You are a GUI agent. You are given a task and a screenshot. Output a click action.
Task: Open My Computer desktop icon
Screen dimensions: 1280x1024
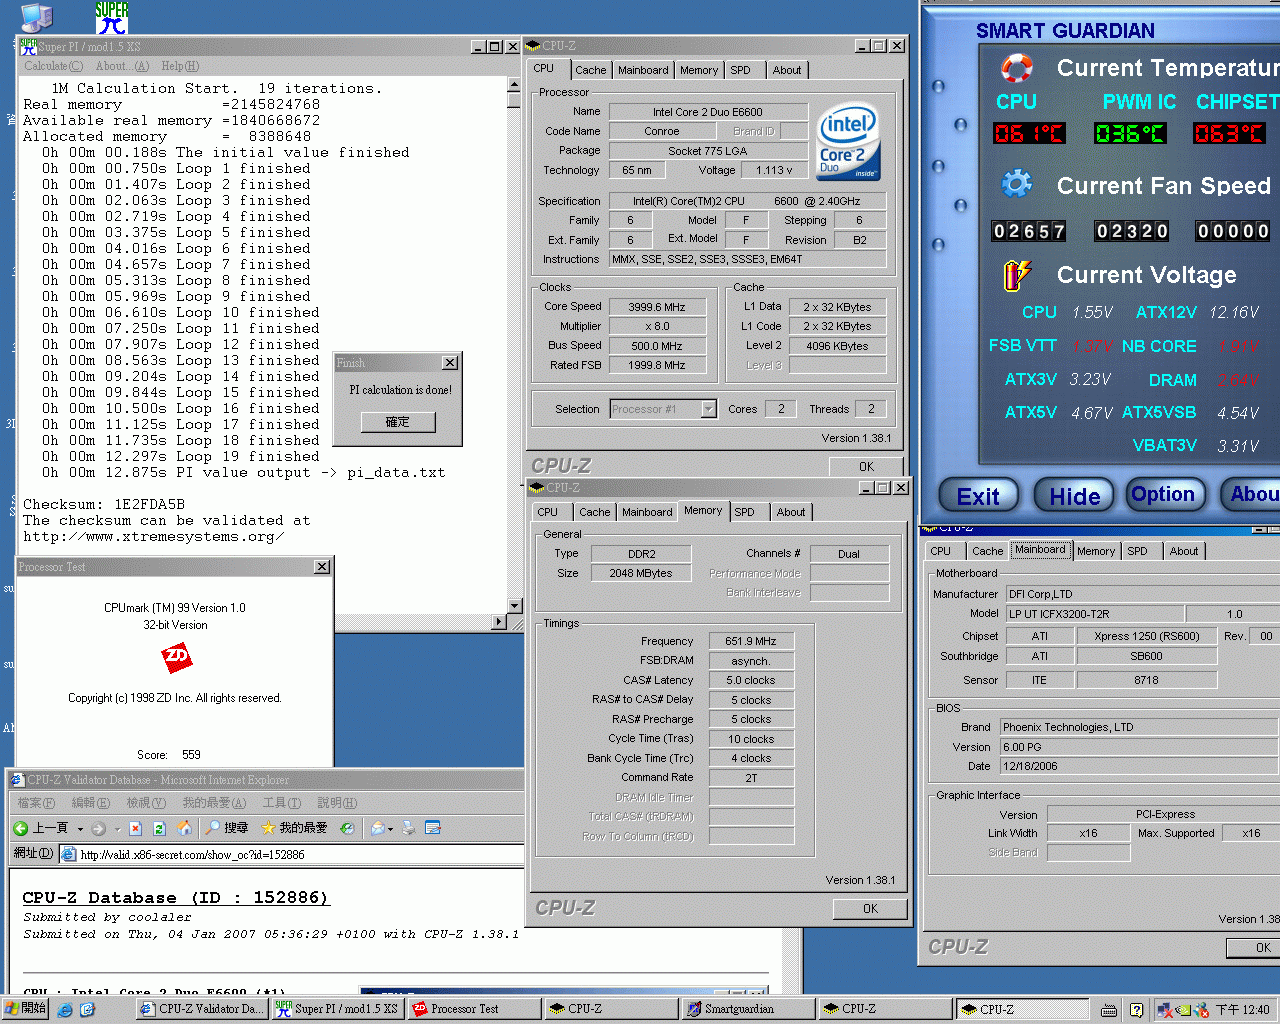37,17
